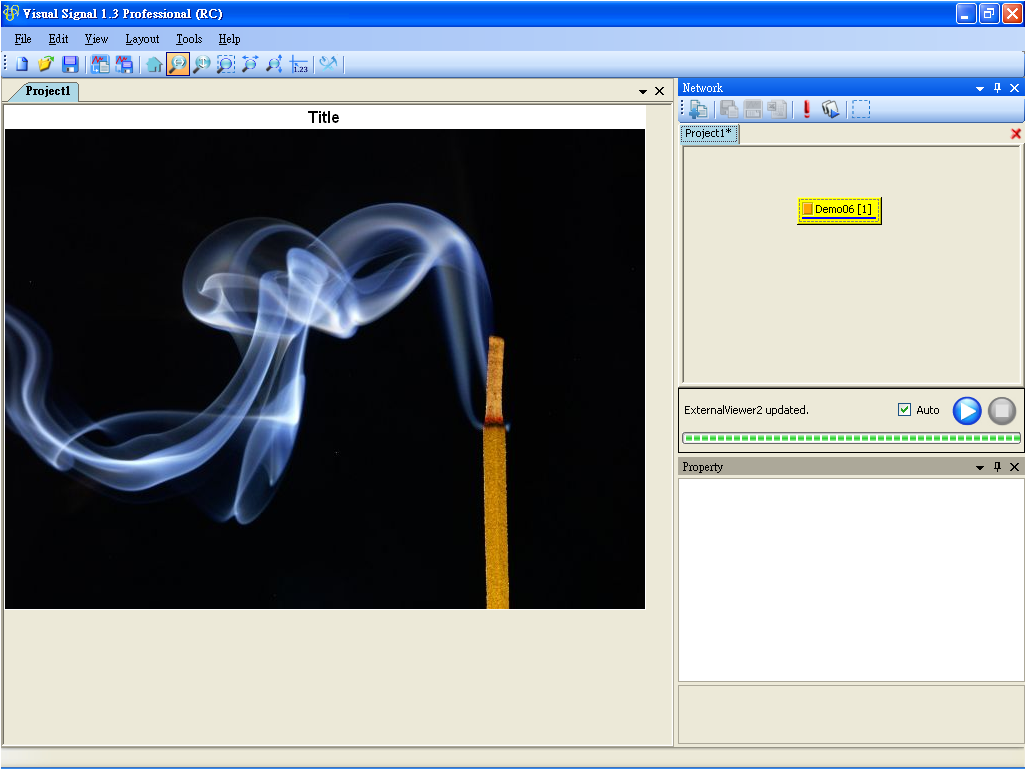
Task: Click the red exclamation mark icon
Action: coord(807,110)
